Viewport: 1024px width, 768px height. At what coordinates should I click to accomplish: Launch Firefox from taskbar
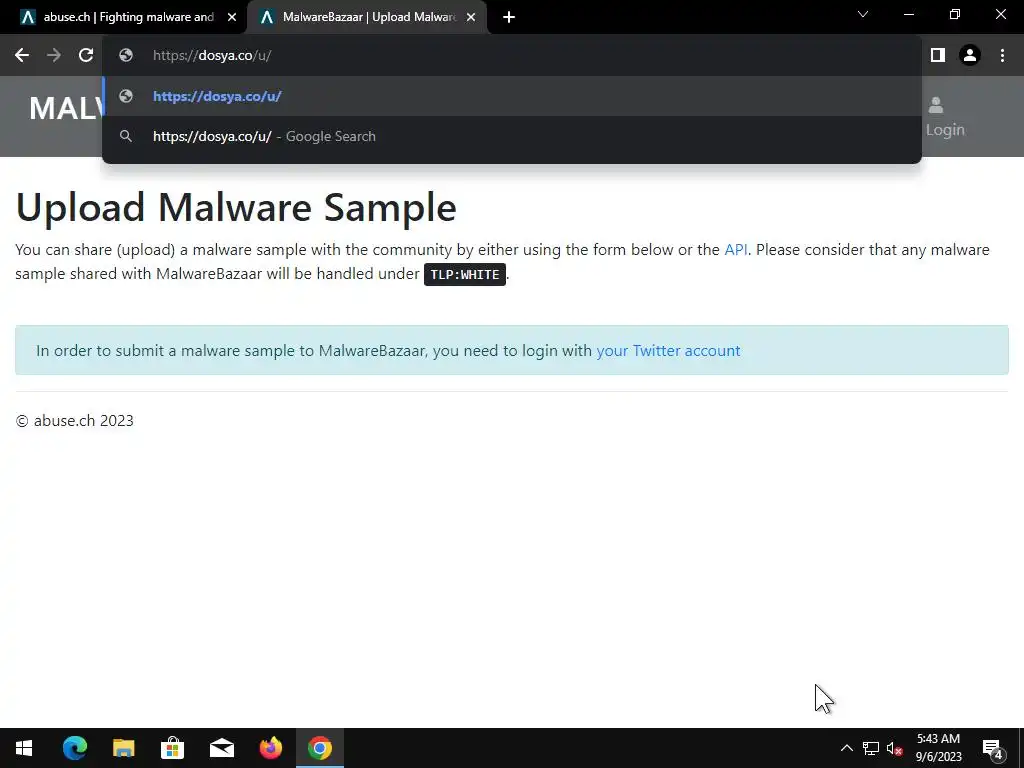coord(270,748)
